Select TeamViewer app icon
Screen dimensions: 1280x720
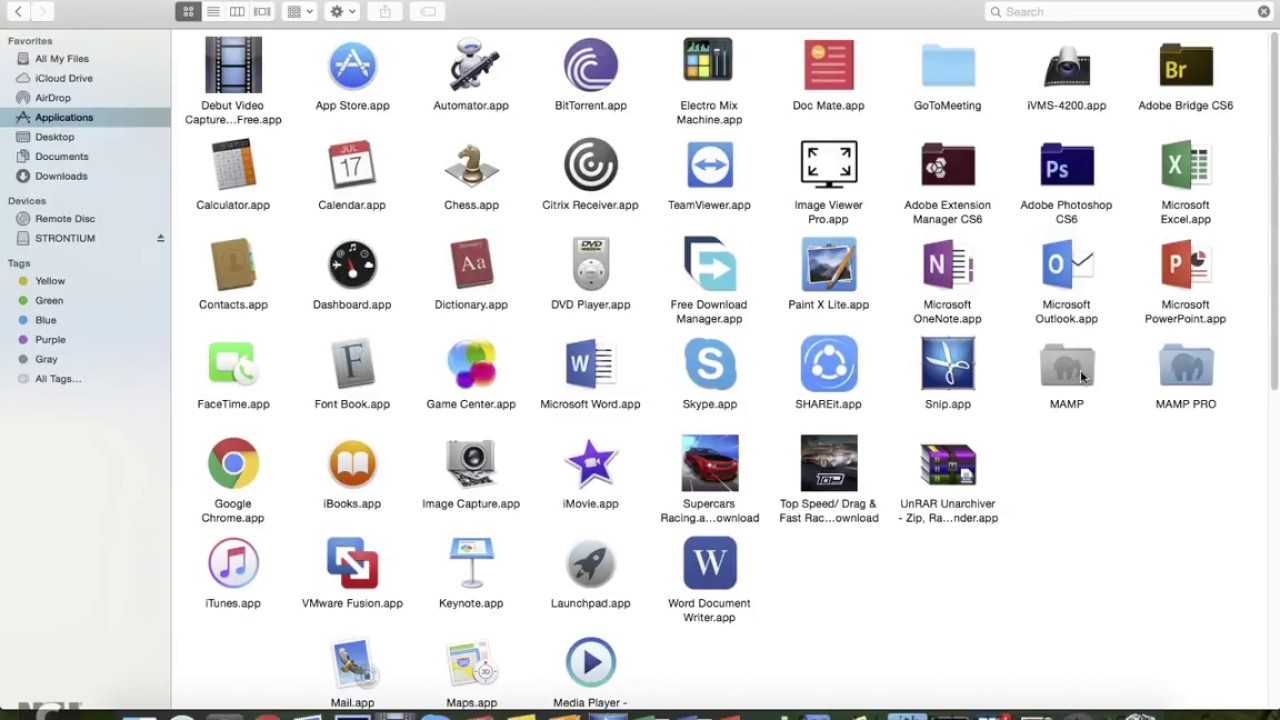[709, 165]
